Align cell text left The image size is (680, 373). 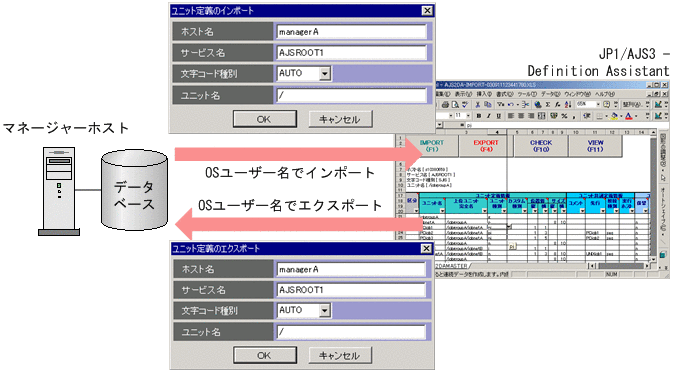point(511,116)
